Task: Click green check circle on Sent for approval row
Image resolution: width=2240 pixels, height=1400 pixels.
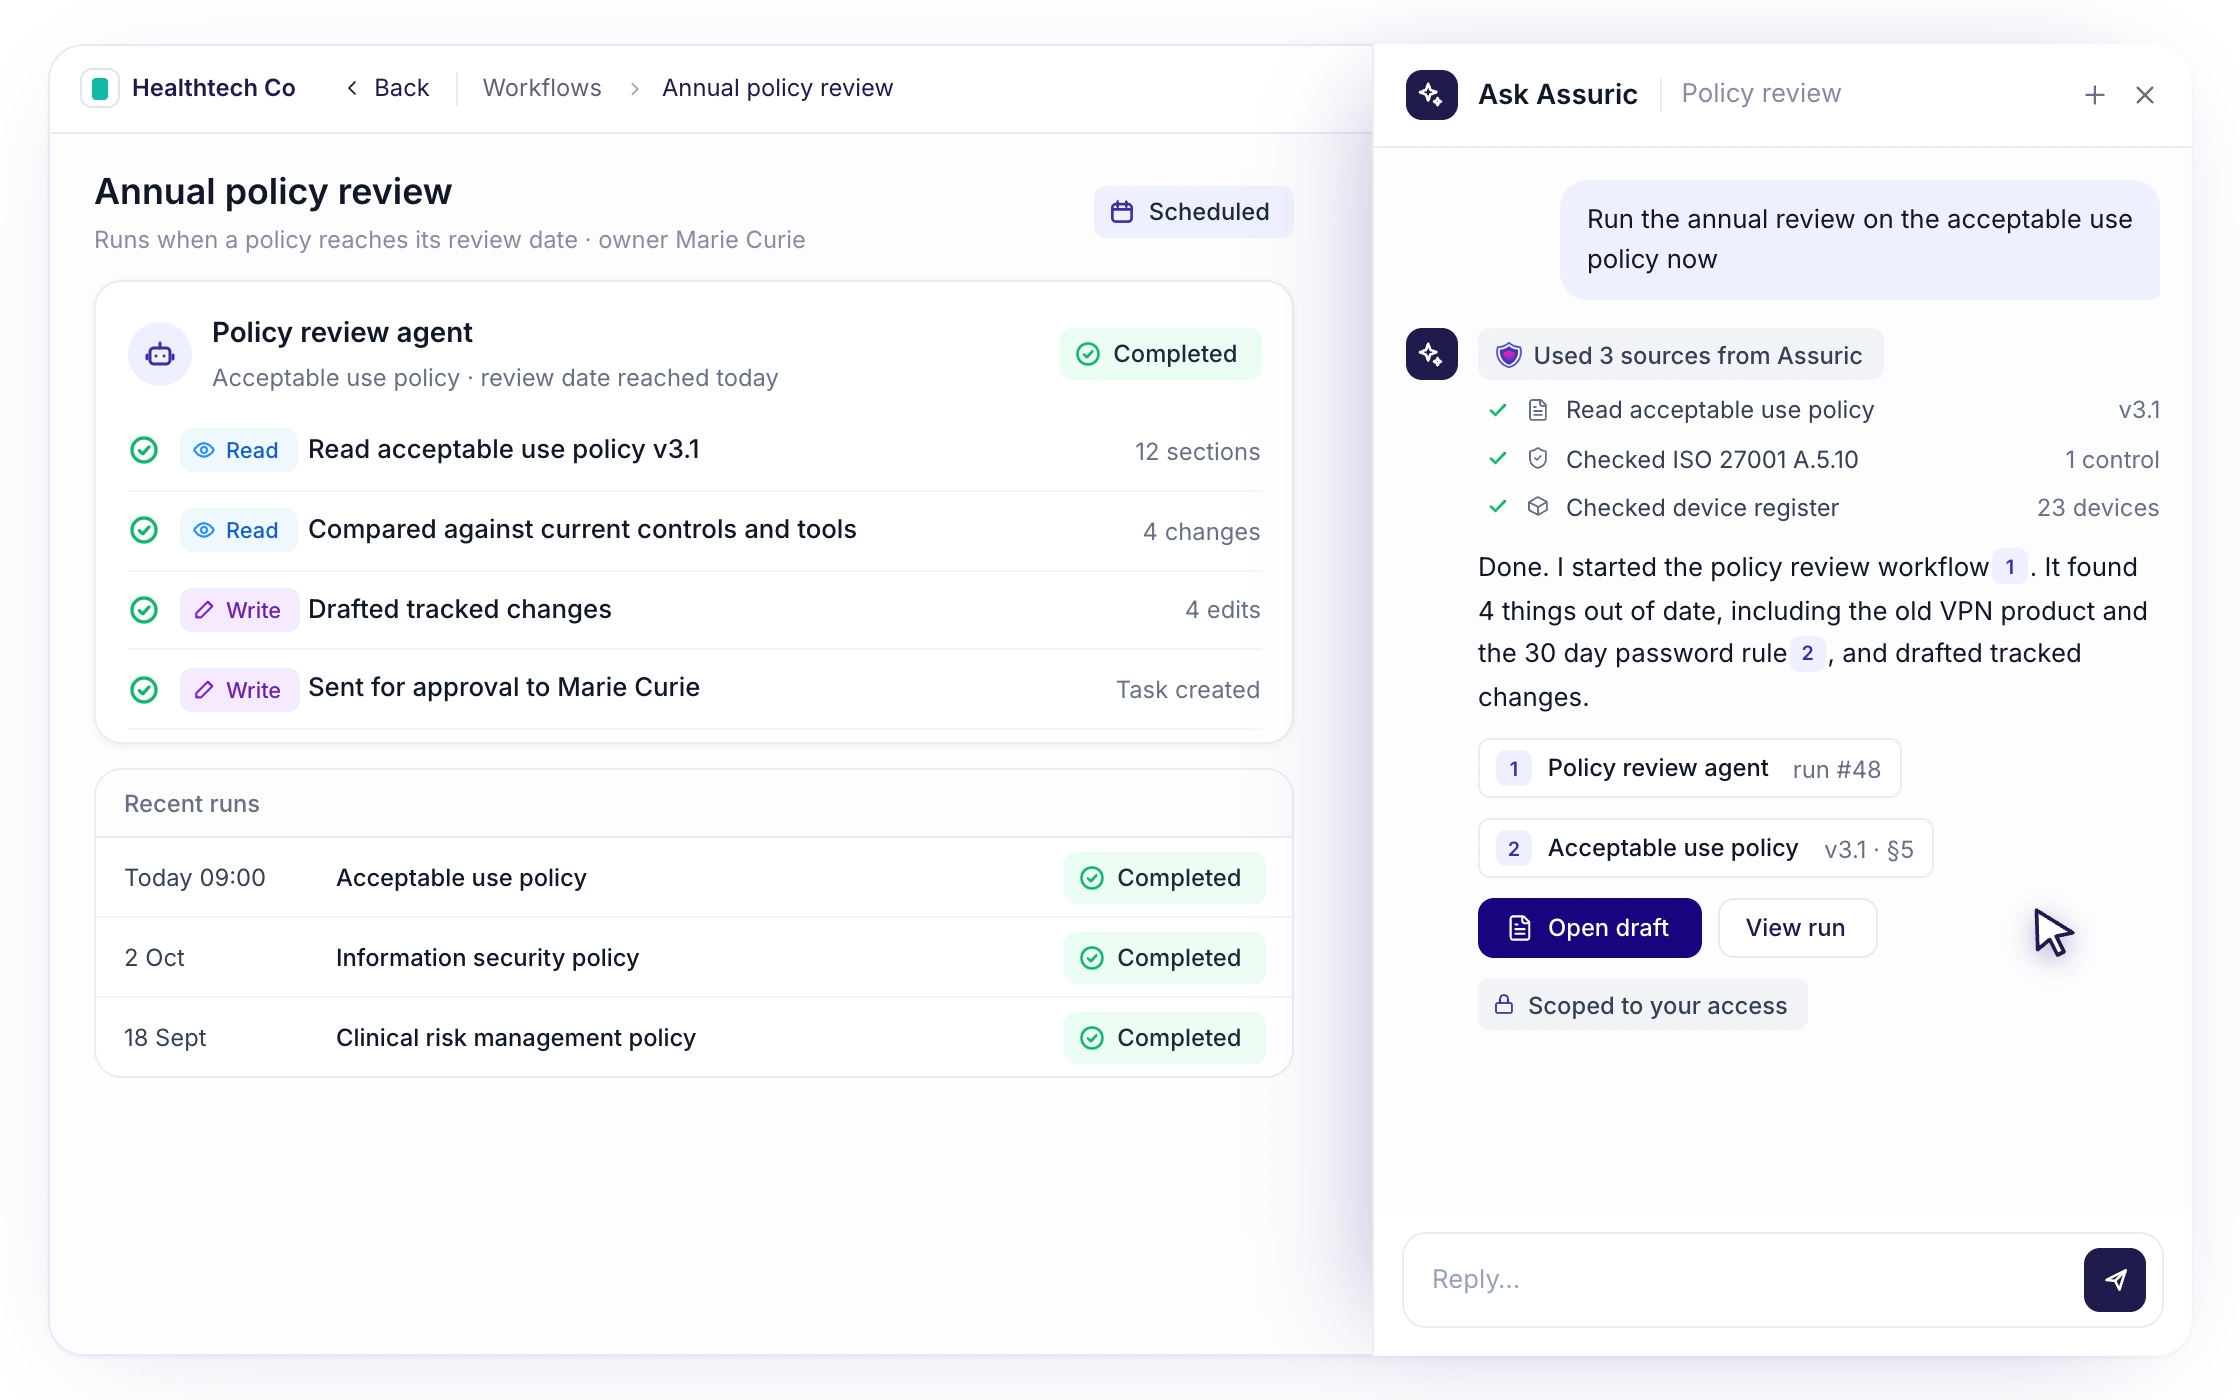Action: coord(144,690)
